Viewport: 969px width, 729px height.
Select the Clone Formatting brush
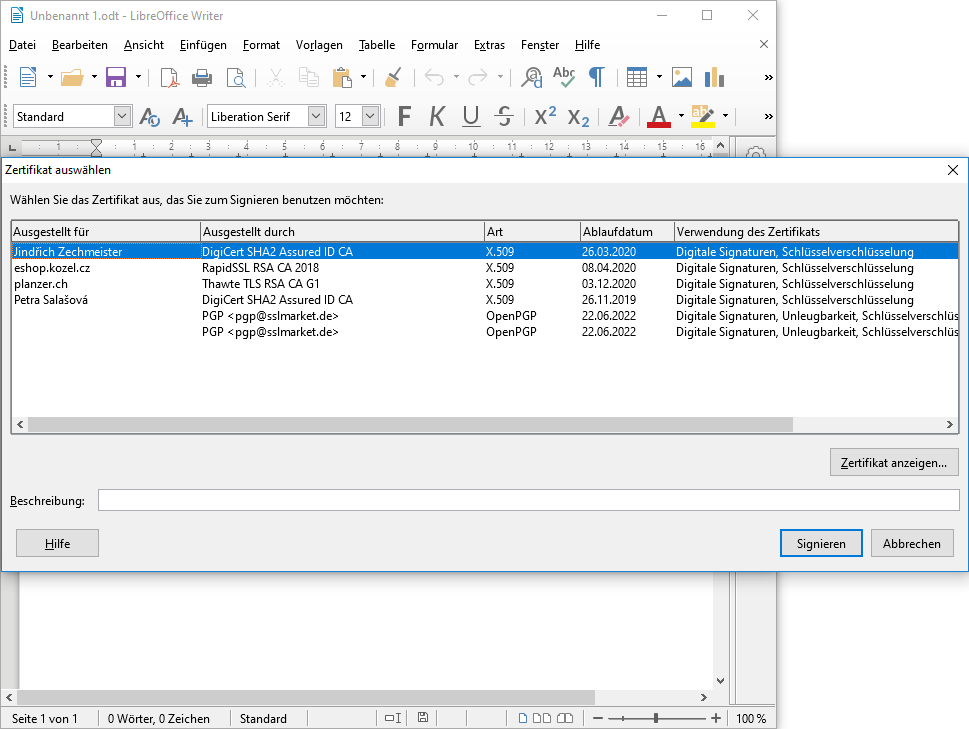(x=393, y=78)
